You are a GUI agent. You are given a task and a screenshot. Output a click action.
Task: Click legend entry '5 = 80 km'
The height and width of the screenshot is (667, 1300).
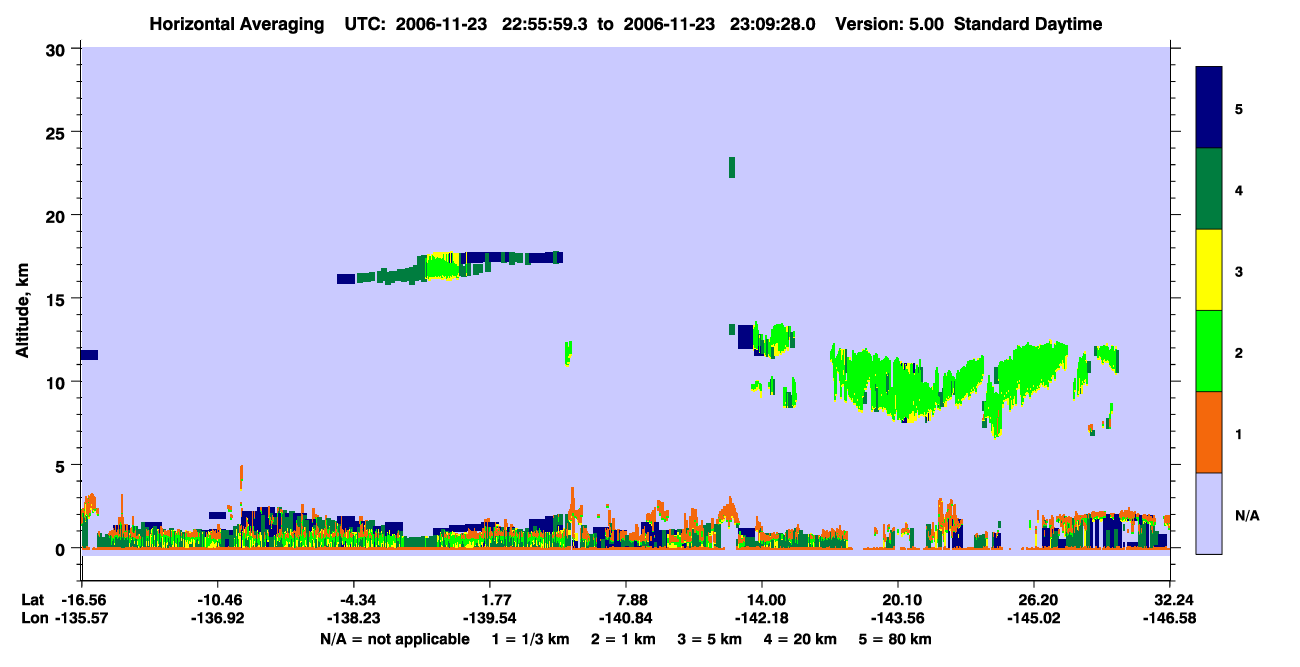[897, 639]
